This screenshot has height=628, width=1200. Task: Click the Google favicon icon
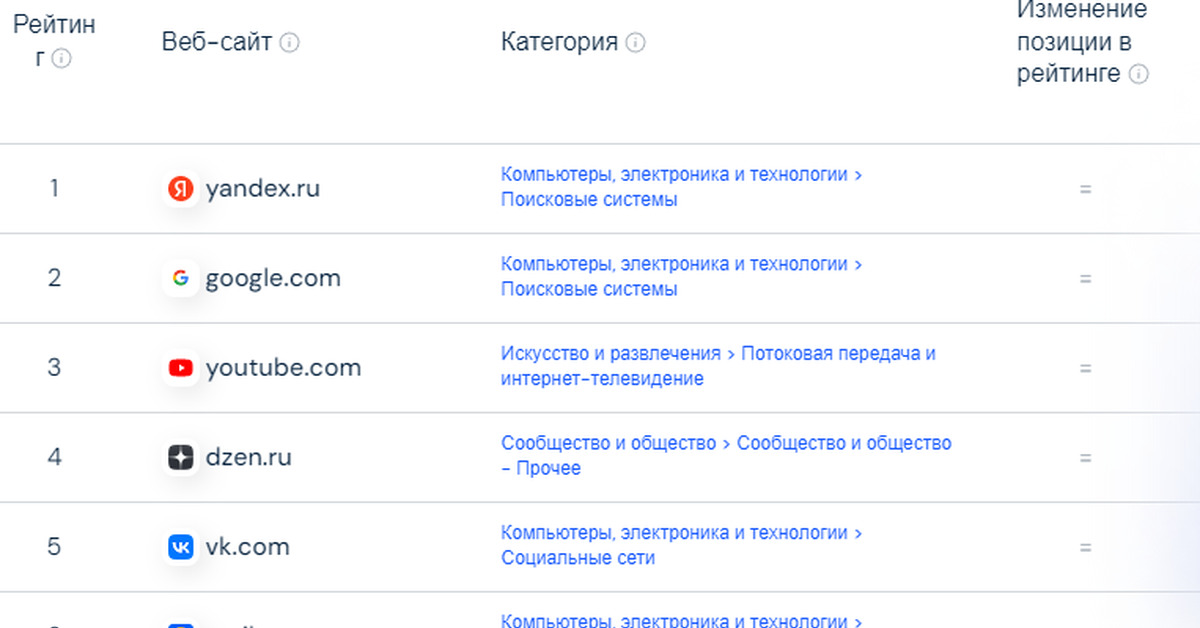pyautogui.click(x=181, y=278)
